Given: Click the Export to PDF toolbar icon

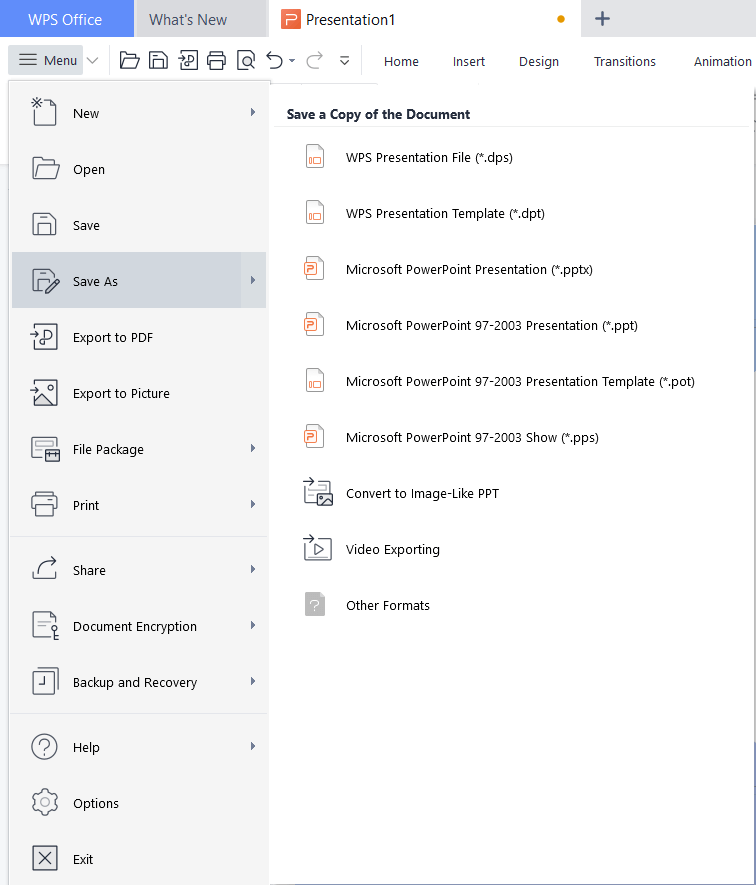Looking at the screenshot, I should coord(188,60).
